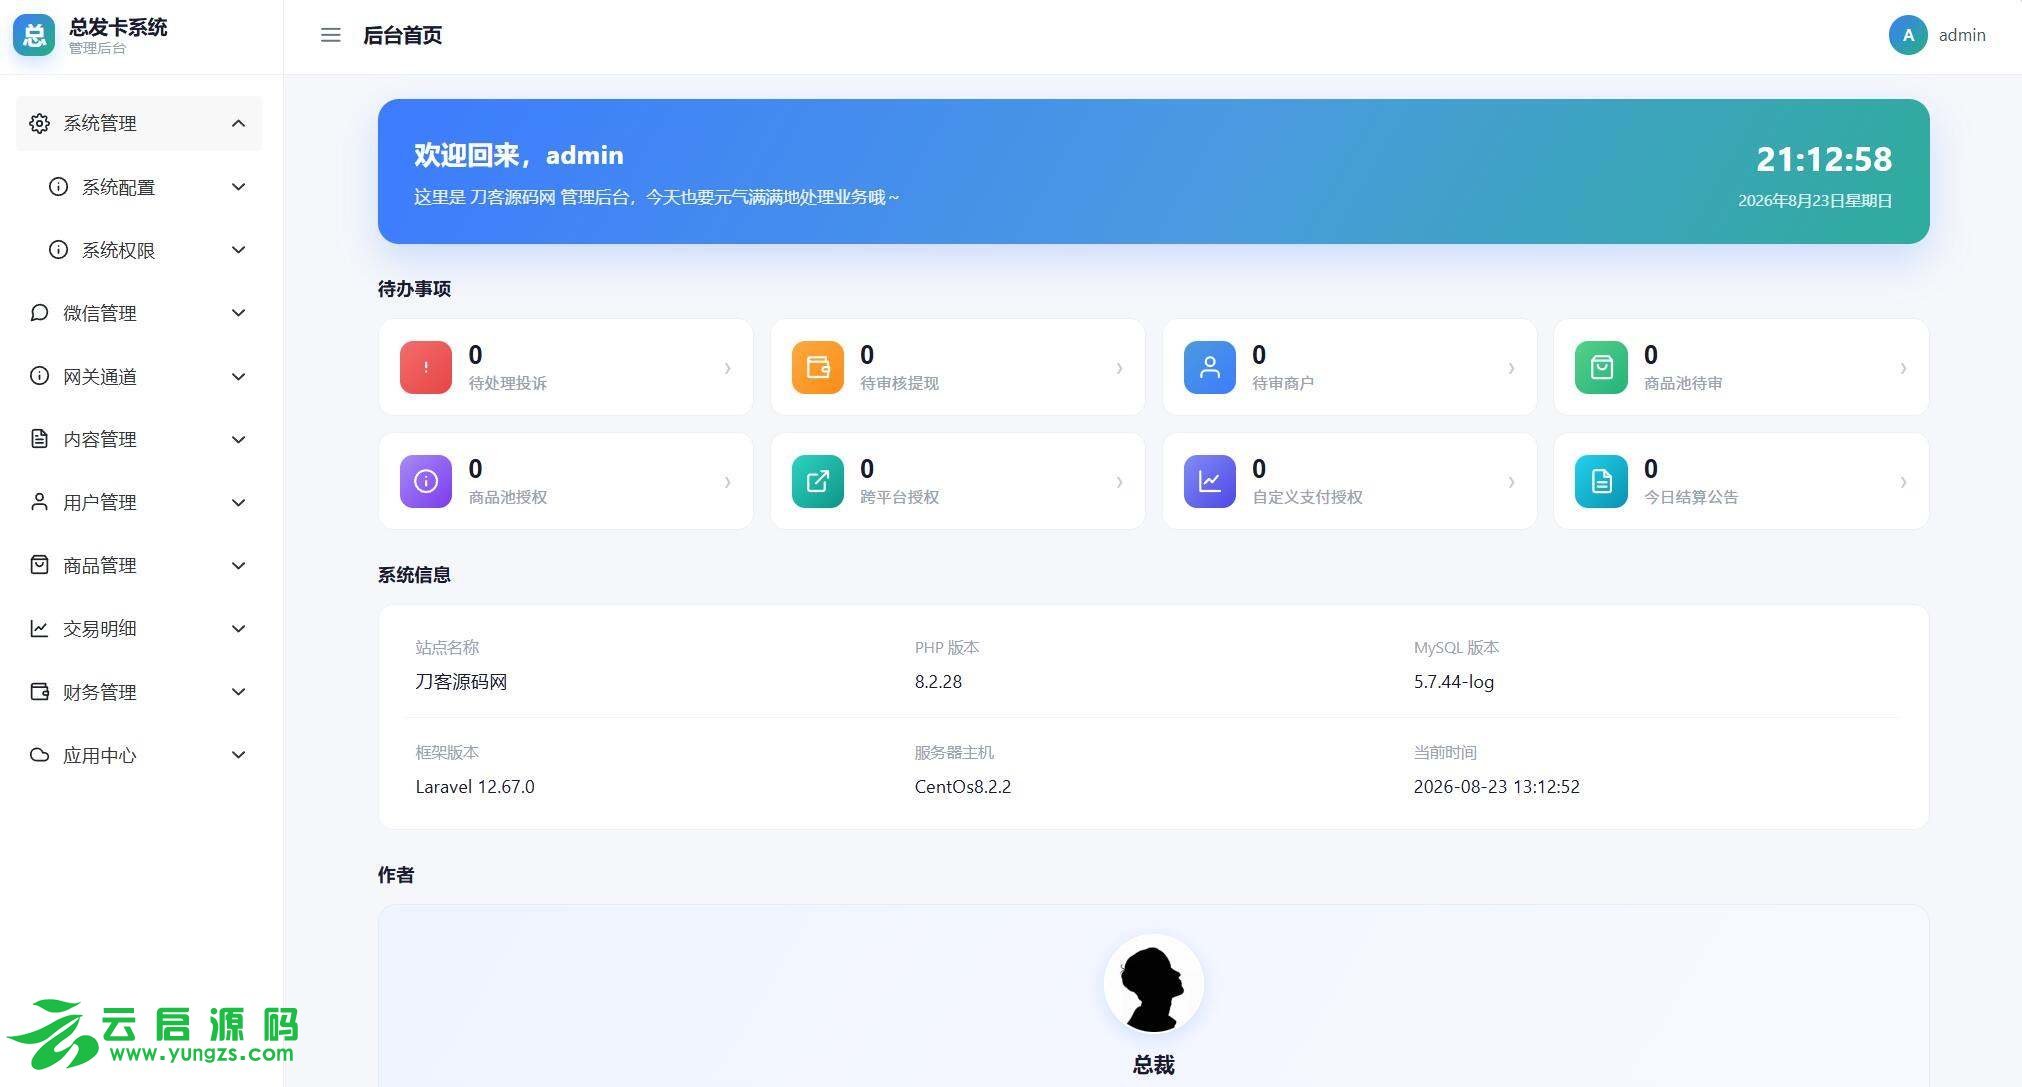Click the 8.2.28 PHP version value
Image resolution: width=2022 pixels, height=1087 pixels.
point(938,682)
